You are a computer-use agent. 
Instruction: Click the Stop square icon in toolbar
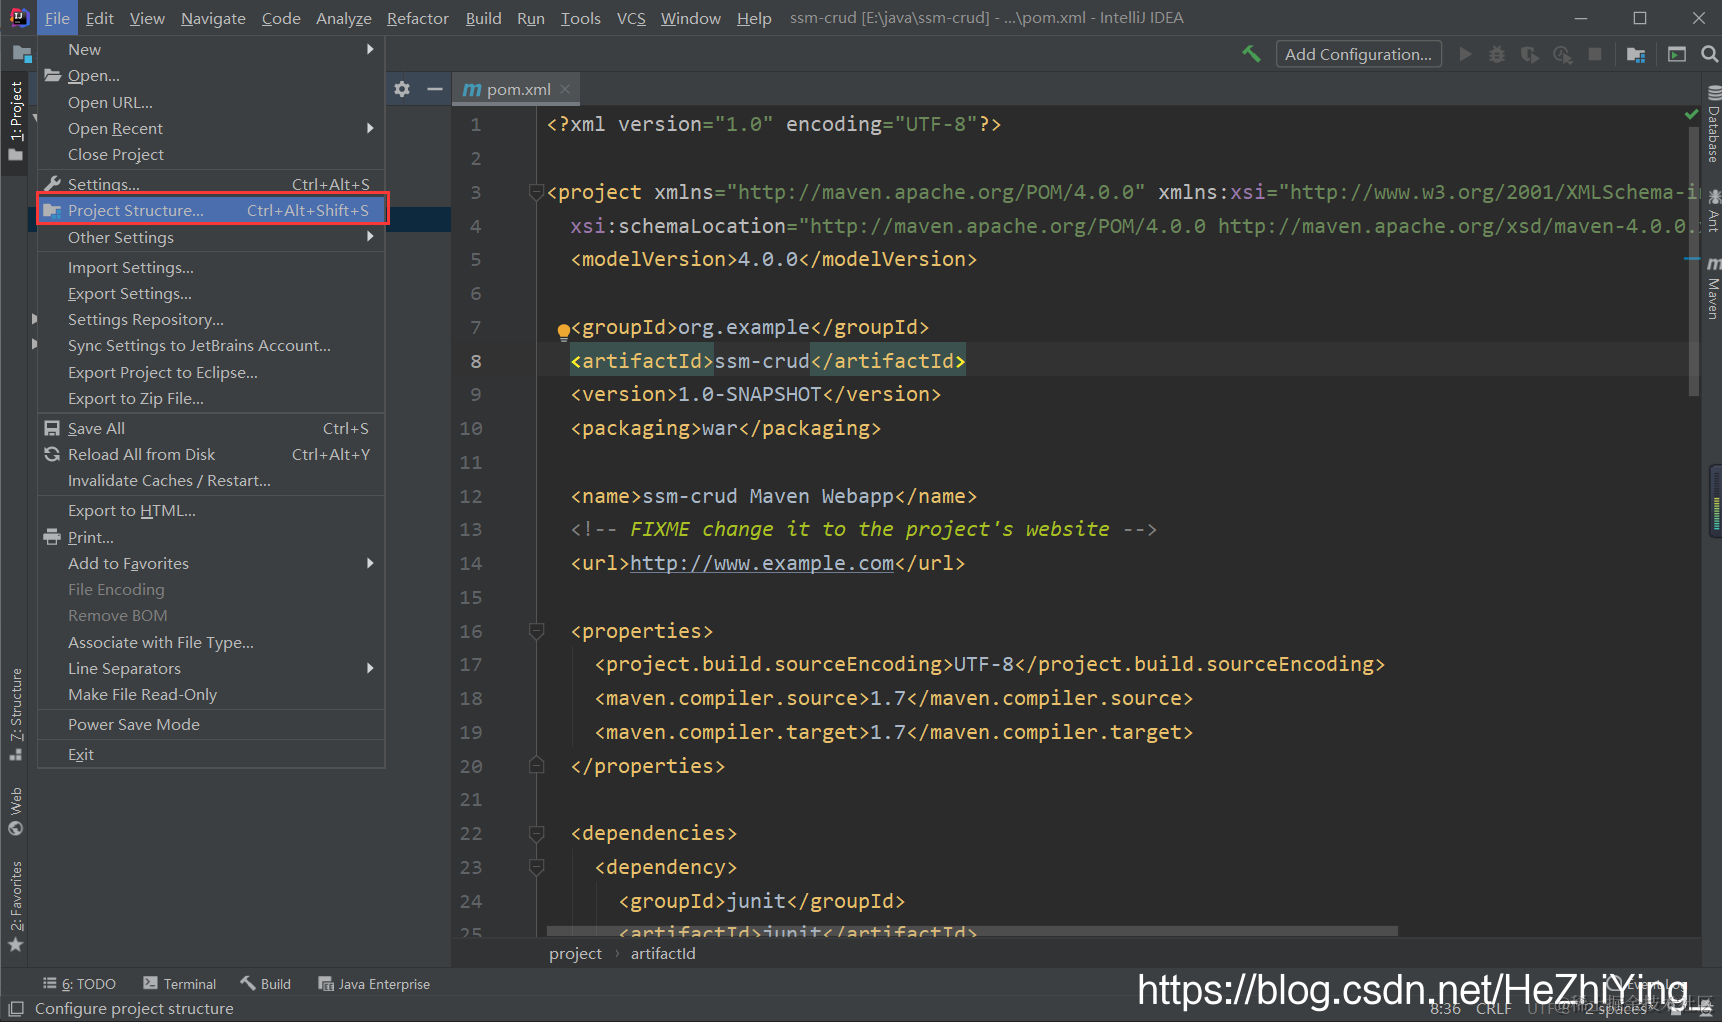[x=1595, y=54]
